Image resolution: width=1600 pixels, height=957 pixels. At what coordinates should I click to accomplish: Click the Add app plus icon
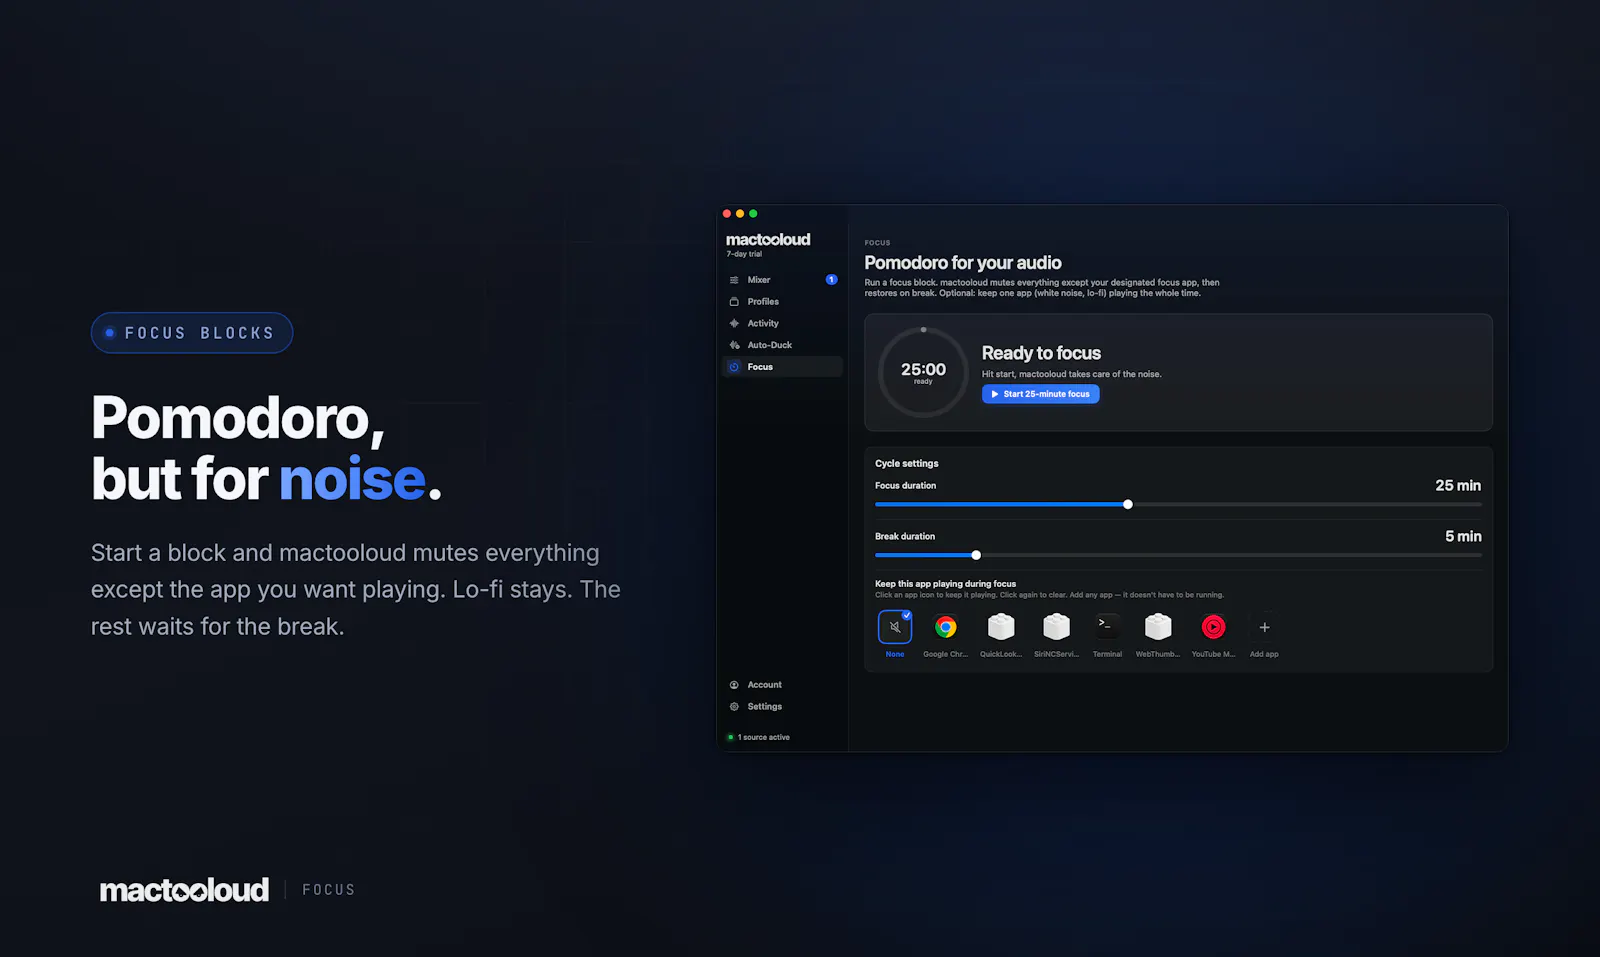pyautogui.click(x=1264, y=627)
